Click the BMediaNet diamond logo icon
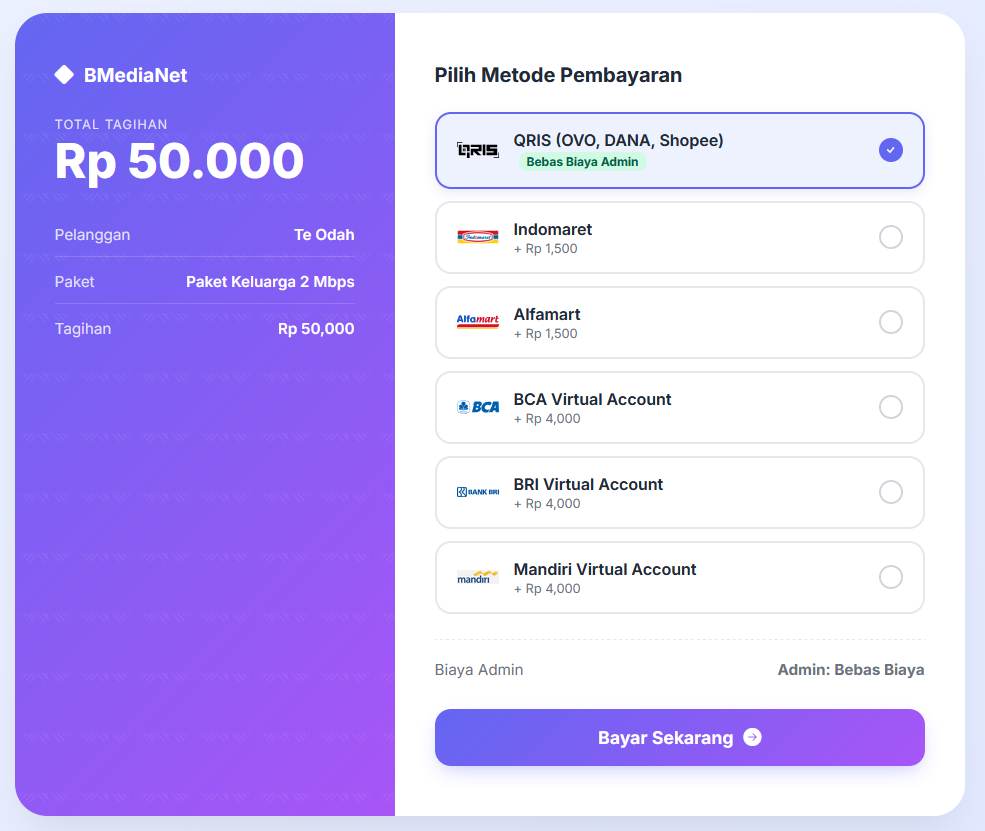This screenshot has width=985, height=831. (64, 75)
